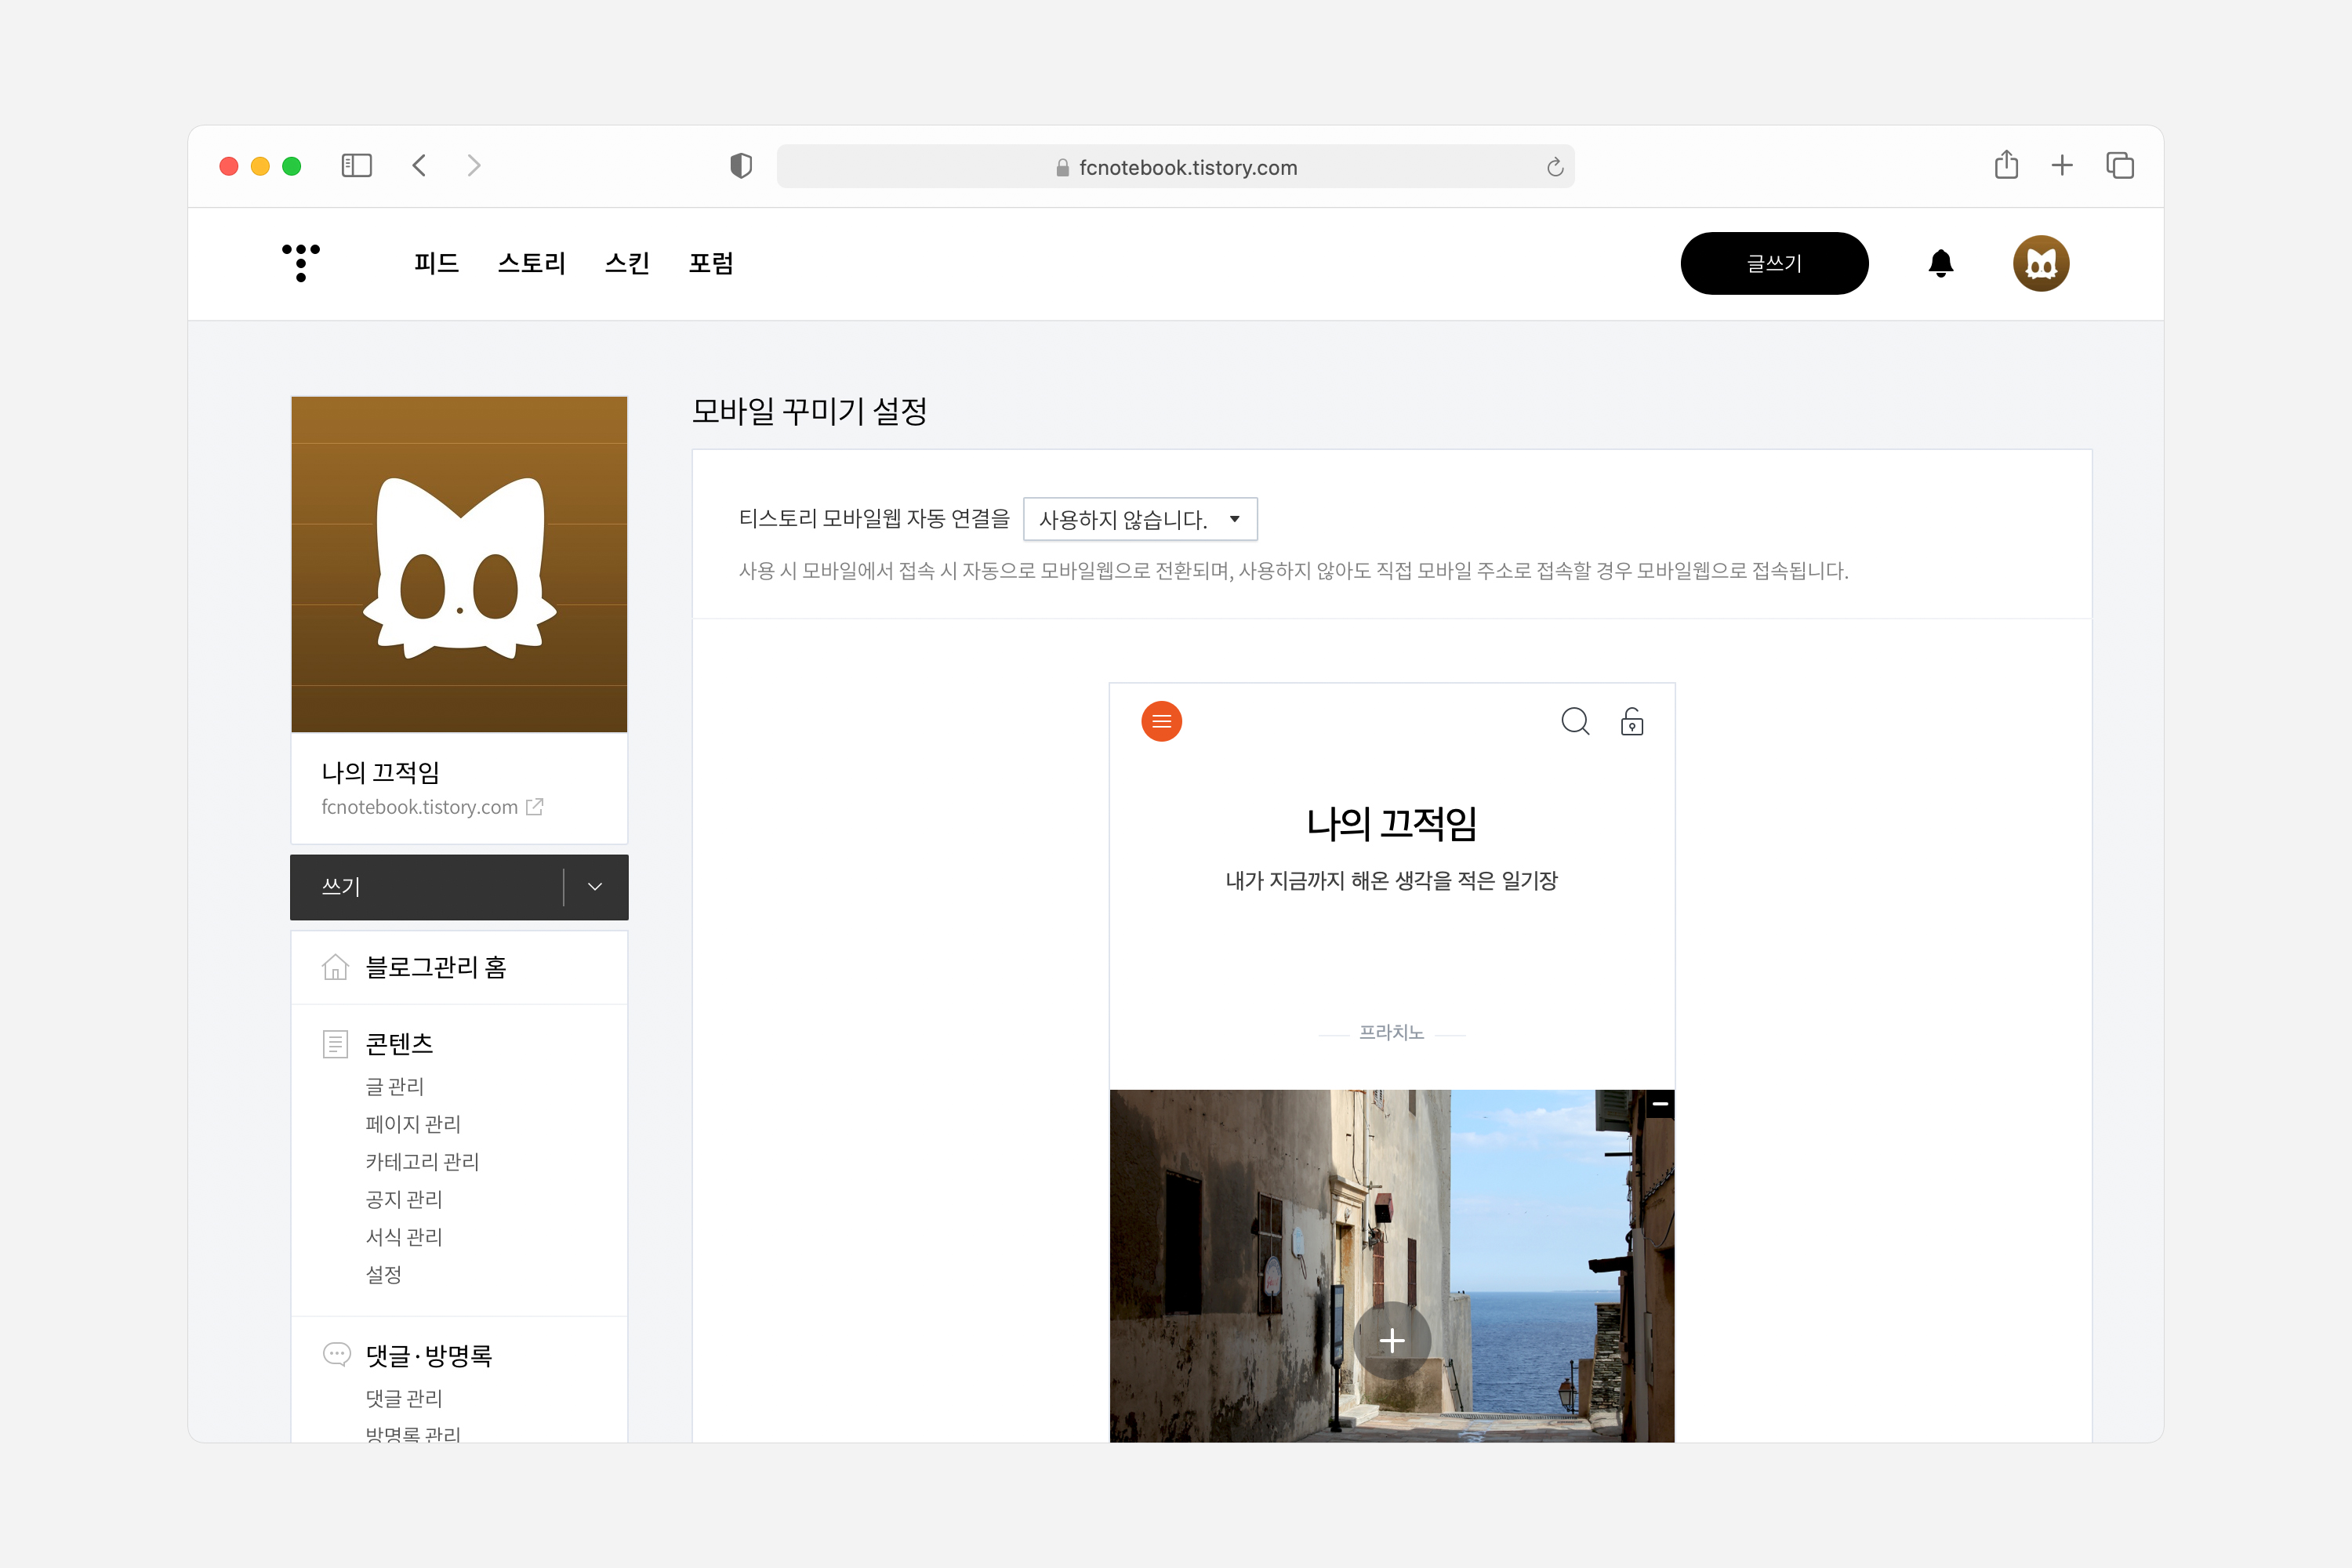Open 카테고리 관리 in sidebar

click(x=422, y=1161)
